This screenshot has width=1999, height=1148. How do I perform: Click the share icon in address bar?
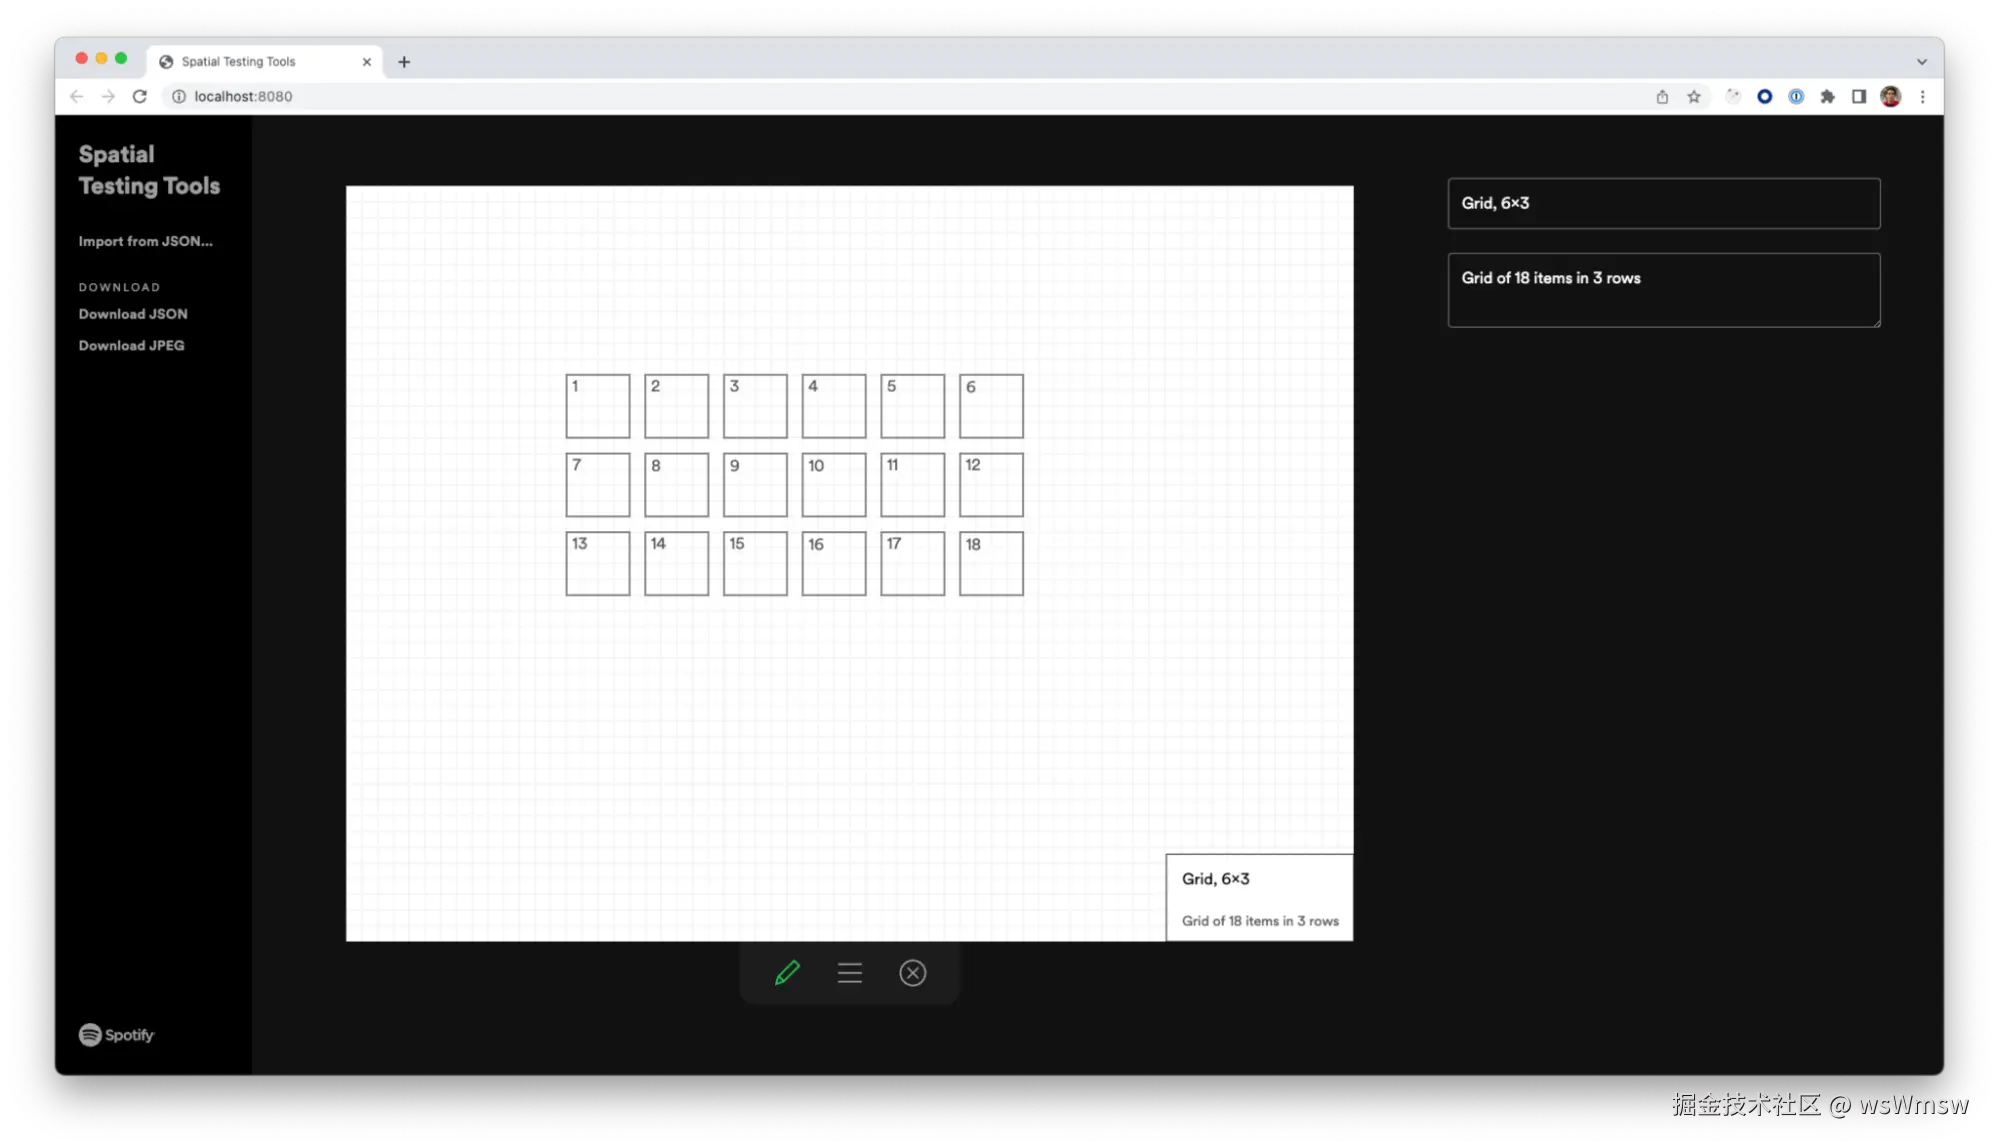tap(1662, 97)
